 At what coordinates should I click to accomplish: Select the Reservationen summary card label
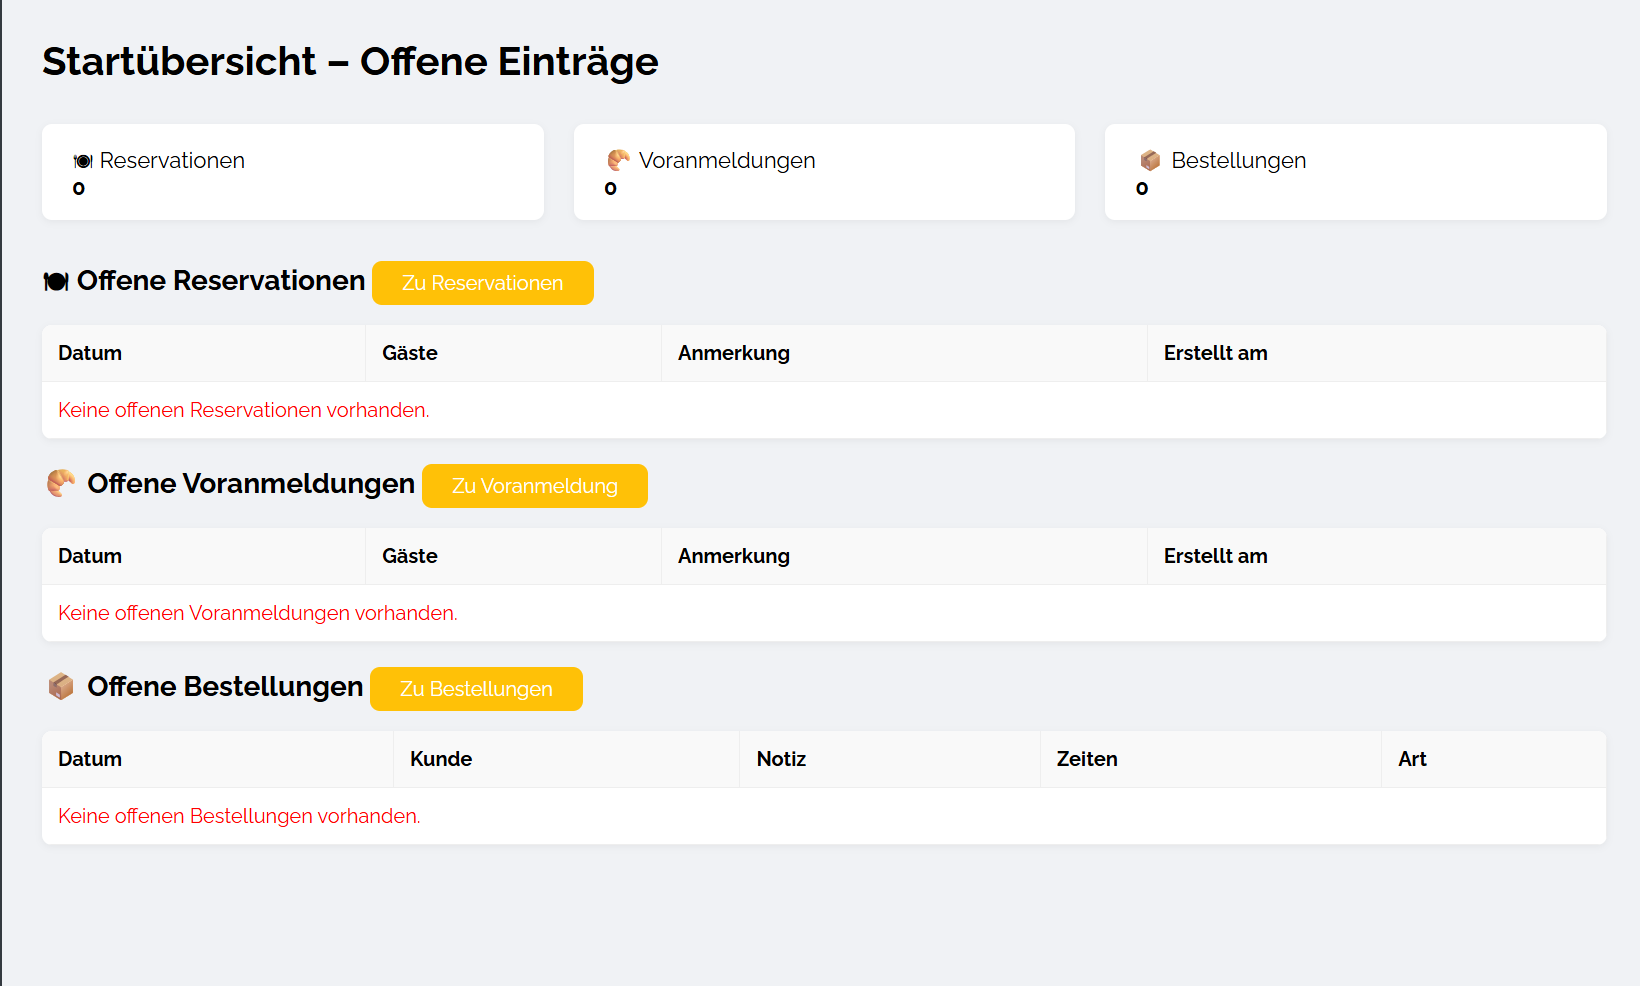coord(172,160)
